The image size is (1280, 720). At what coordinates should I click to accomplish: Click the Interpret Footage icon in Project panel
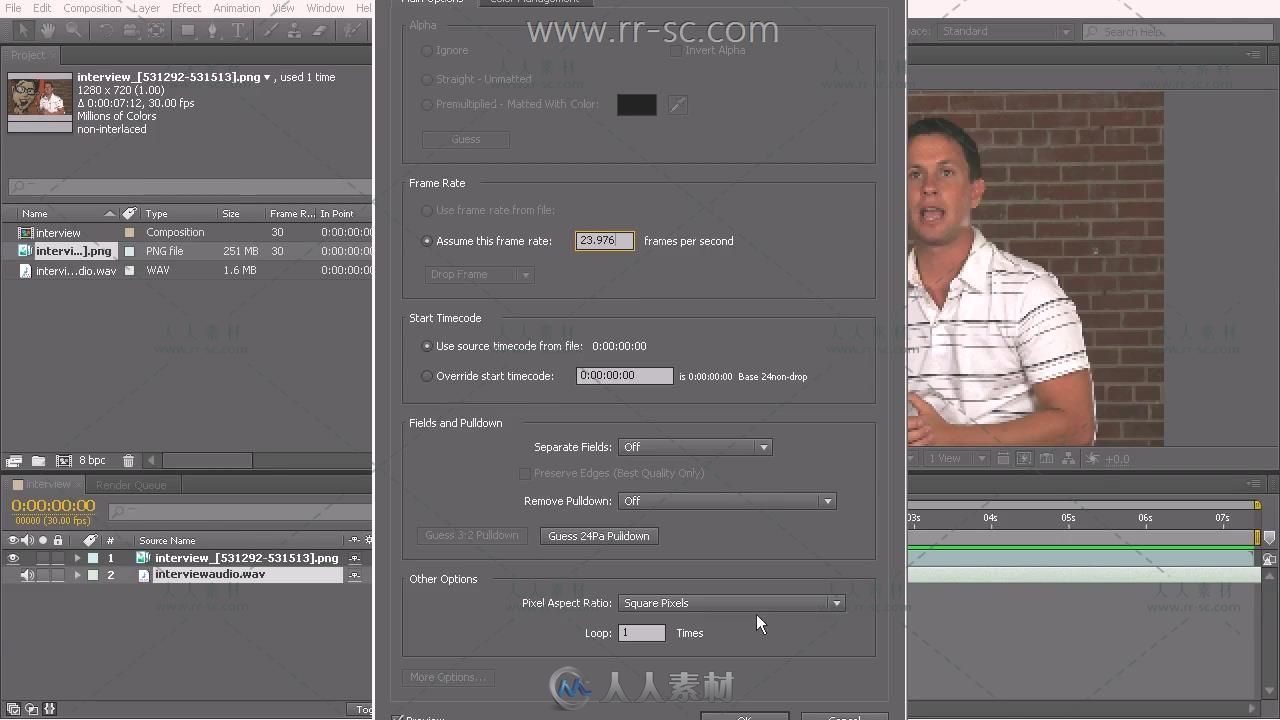[14, 461]
